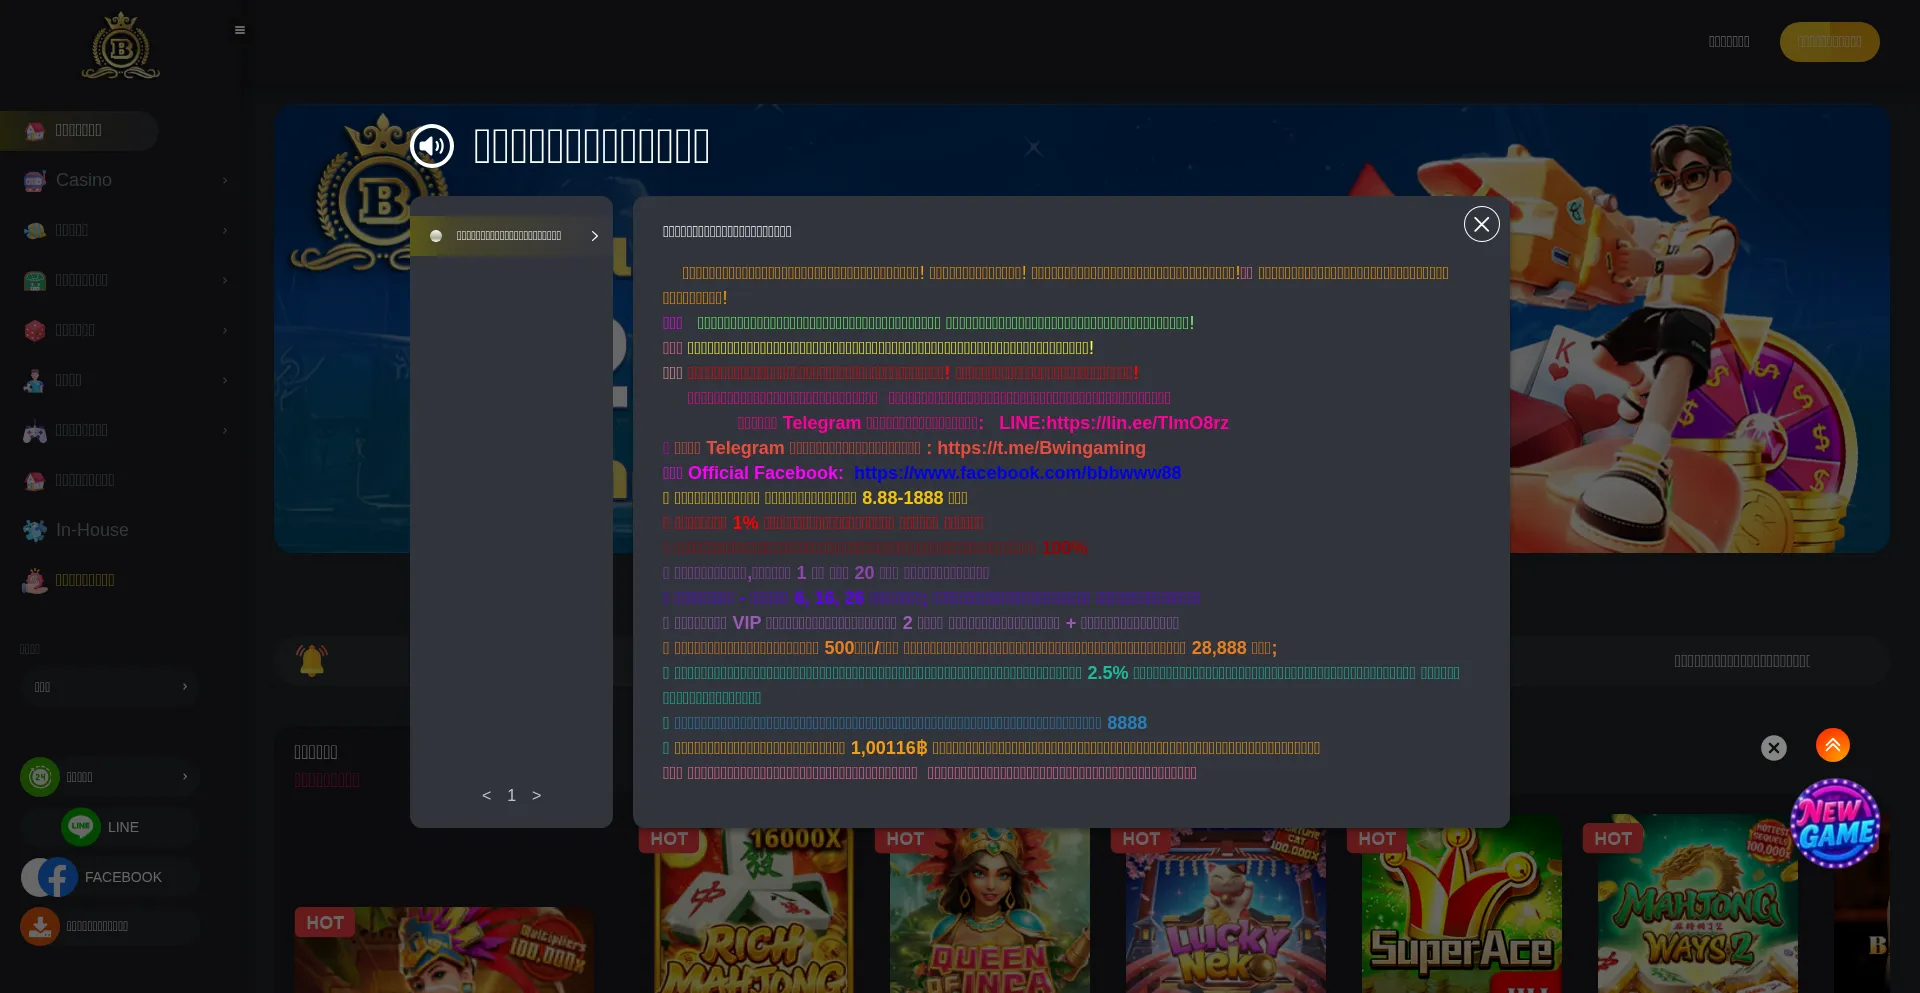Viewport: 1920px width, 993px height.
Task: Select the In-House sidebar menu item
Action: [x=92, y=530]
